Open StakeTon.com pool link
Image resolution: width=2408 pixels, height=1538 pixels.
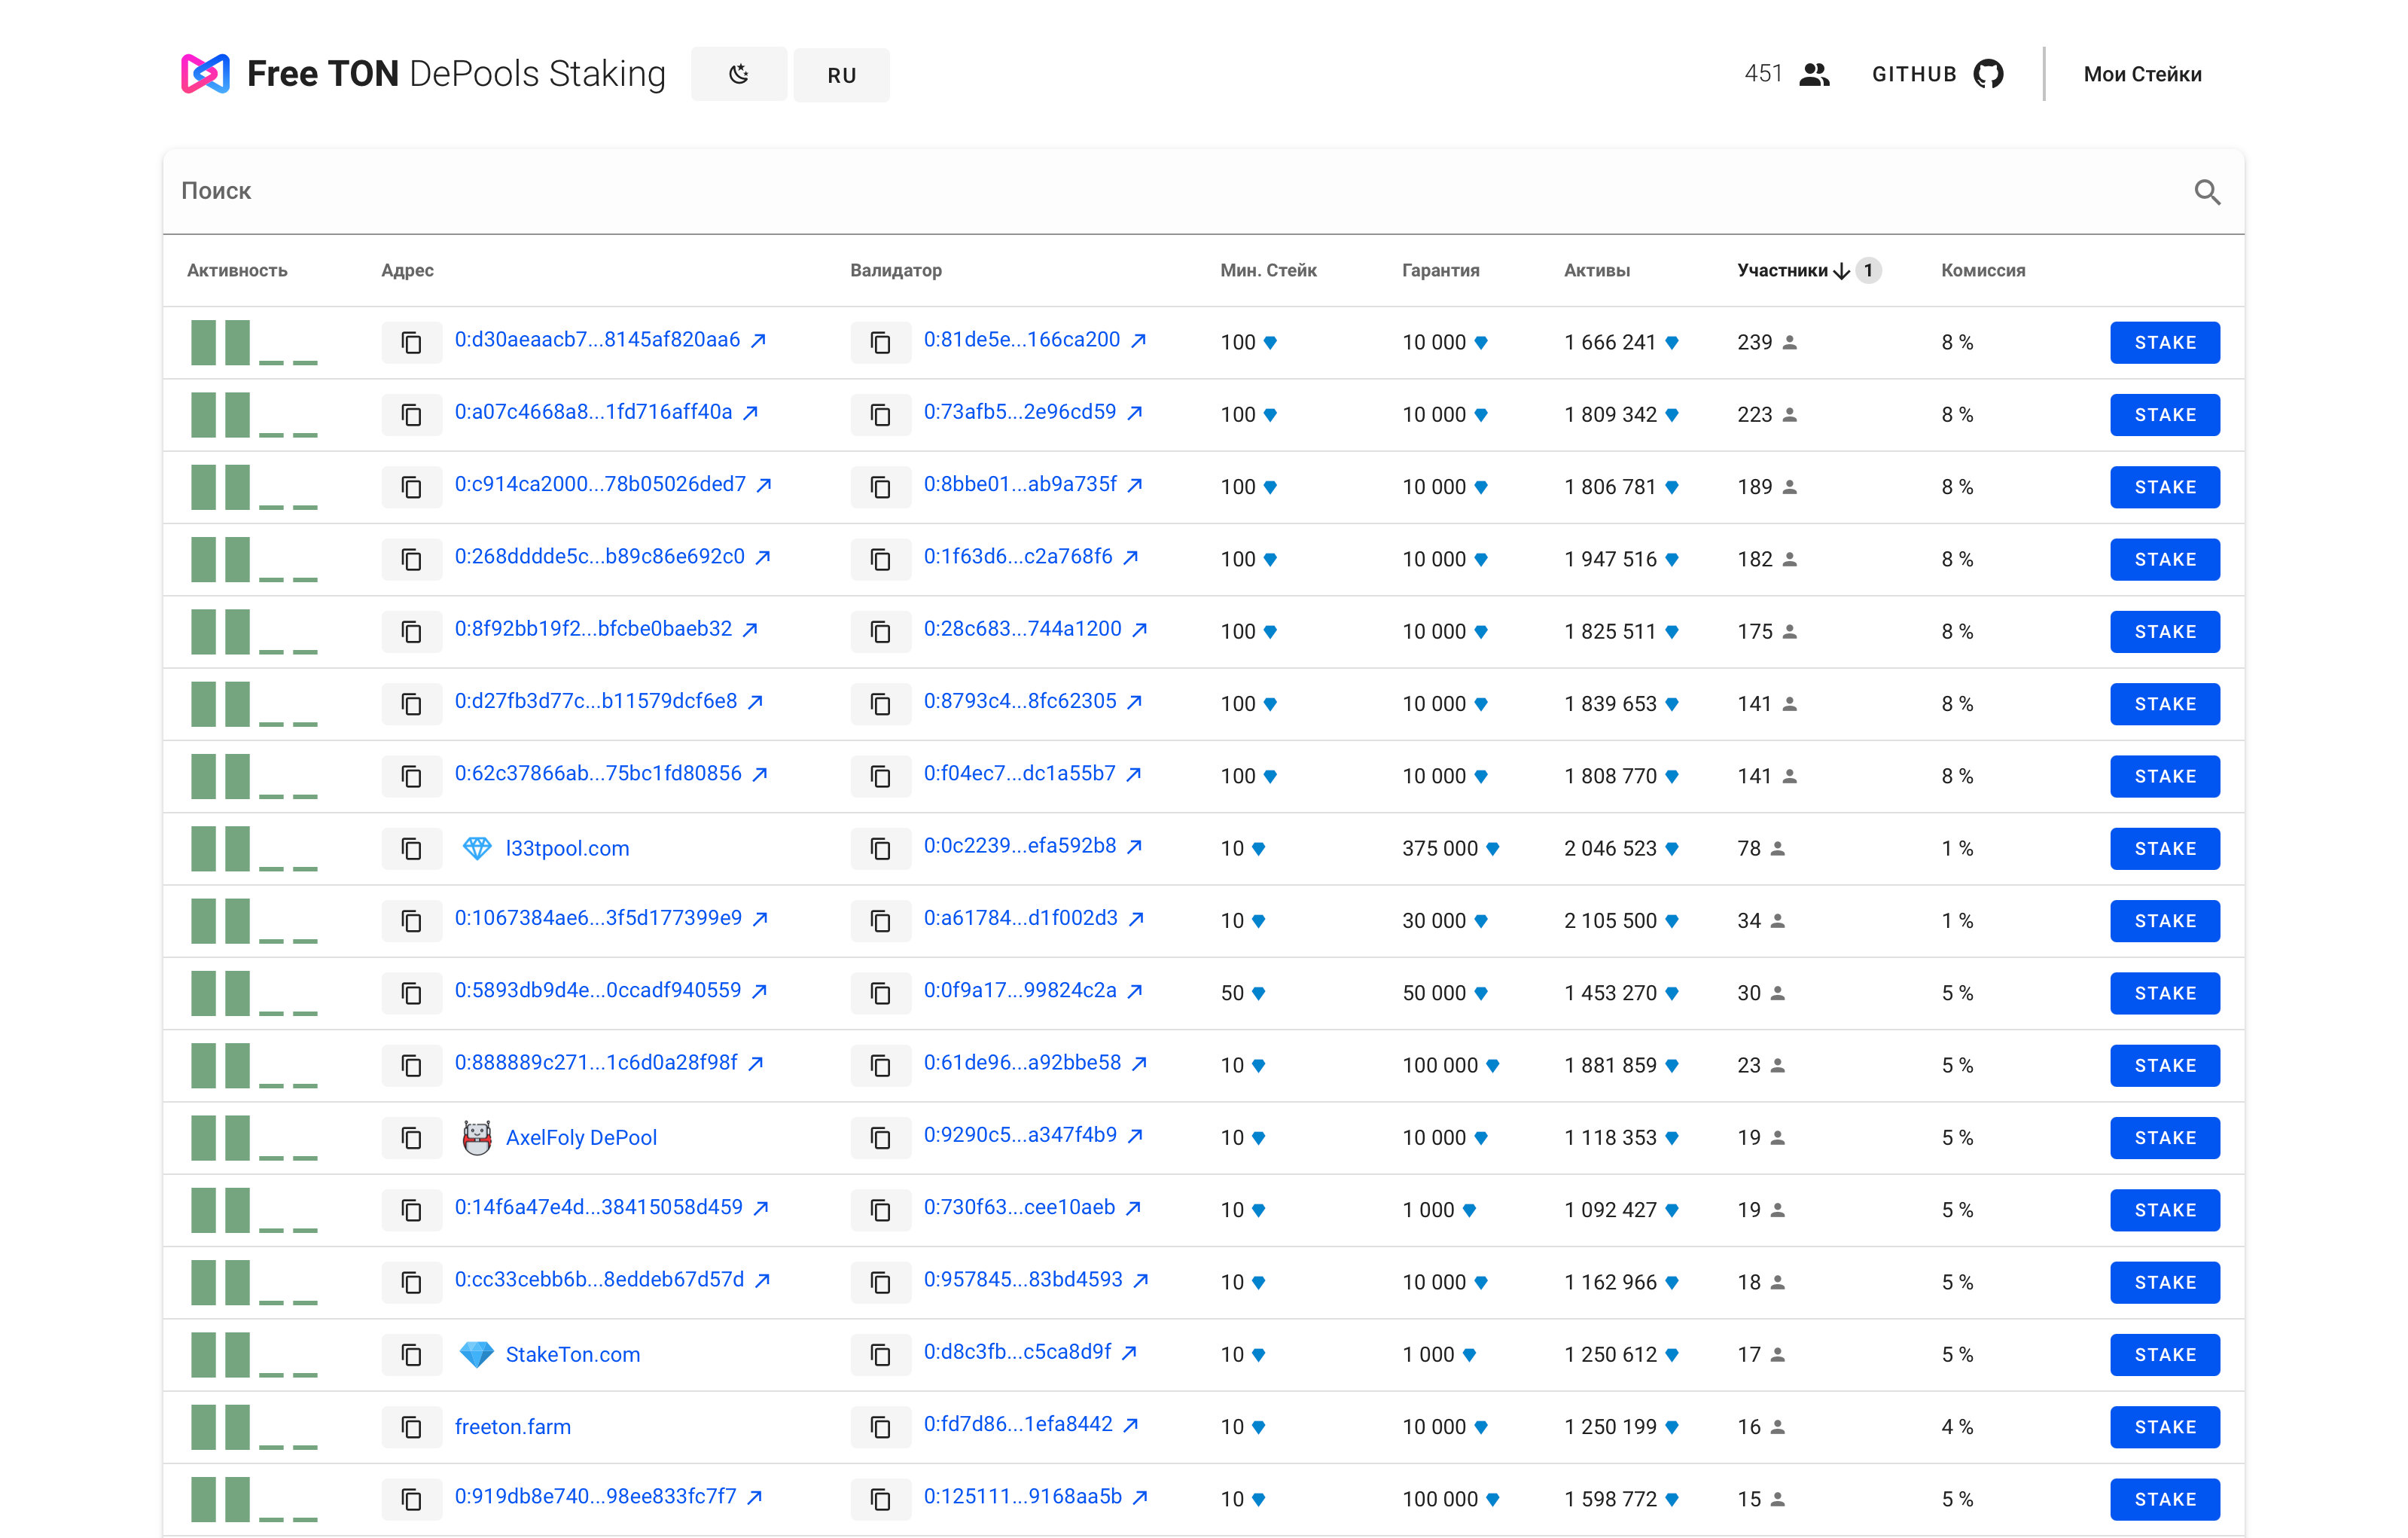[x=572, y=1355]
